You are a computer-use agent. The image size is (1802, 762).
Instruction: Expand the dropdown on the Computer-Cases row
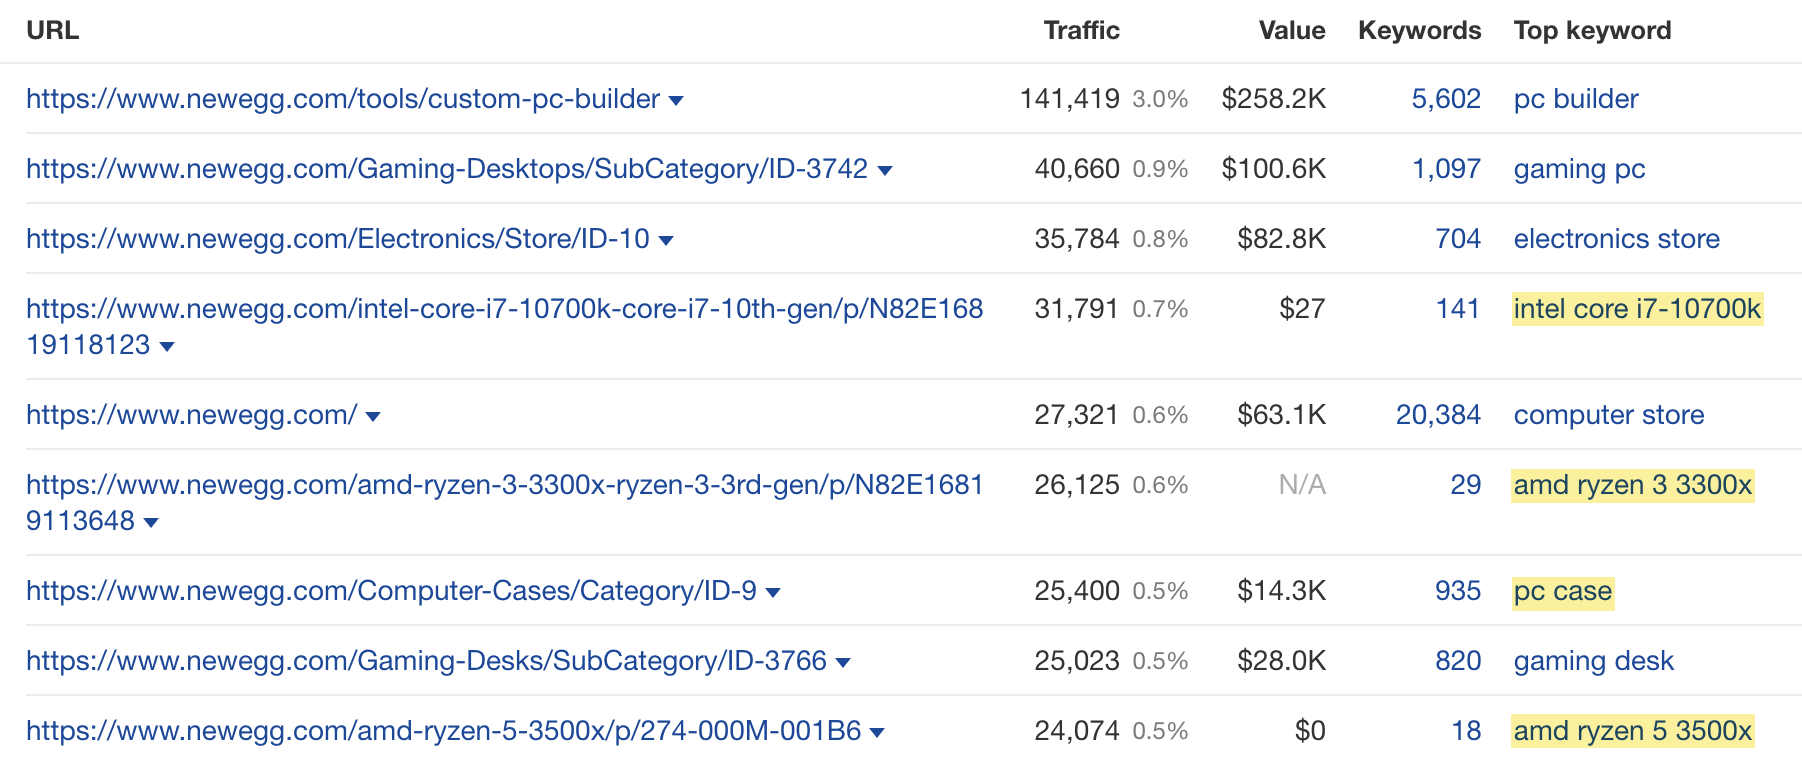click(x=772, y=592)
